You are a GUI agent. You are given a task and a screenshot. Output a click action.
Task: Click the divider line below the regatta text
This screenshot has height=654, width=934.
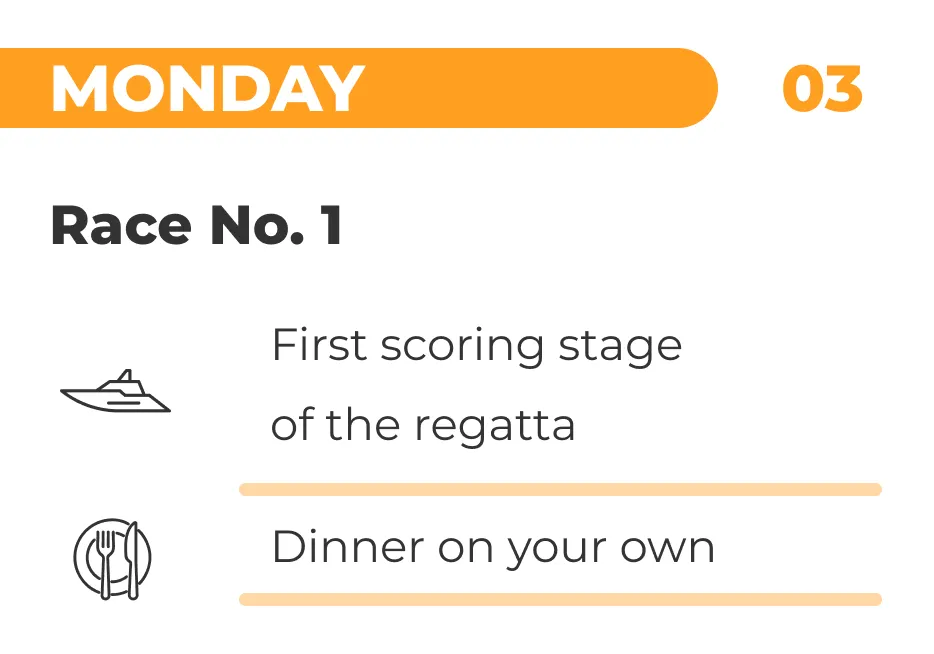click(x=560, y=490)
